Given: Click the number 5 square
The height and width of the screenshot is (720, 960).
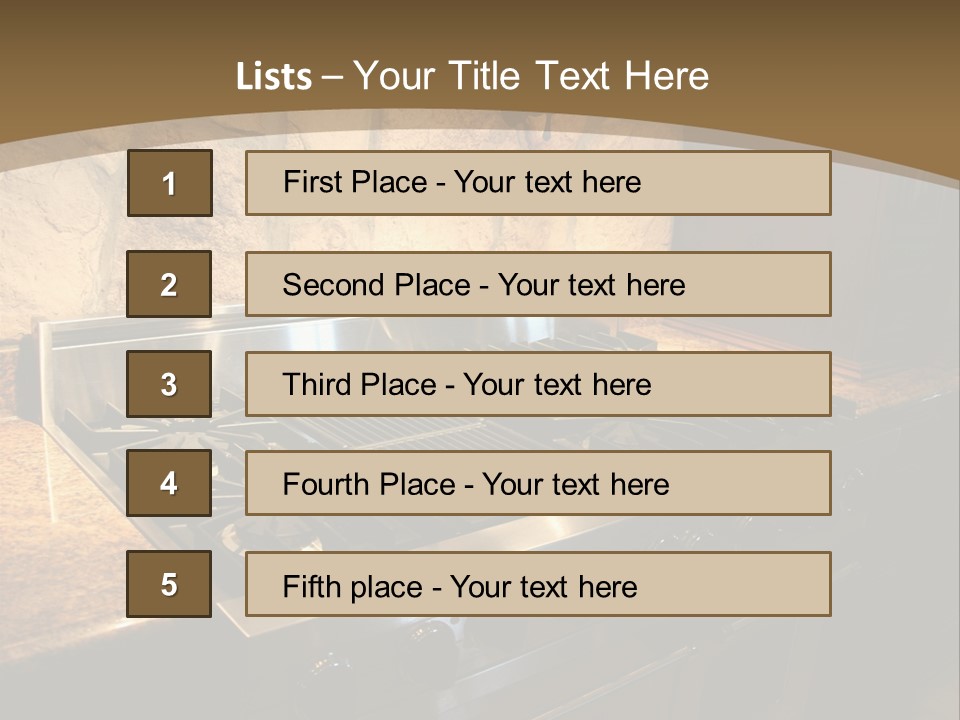Looking at the screenshot, I should [x=169, y=584].
